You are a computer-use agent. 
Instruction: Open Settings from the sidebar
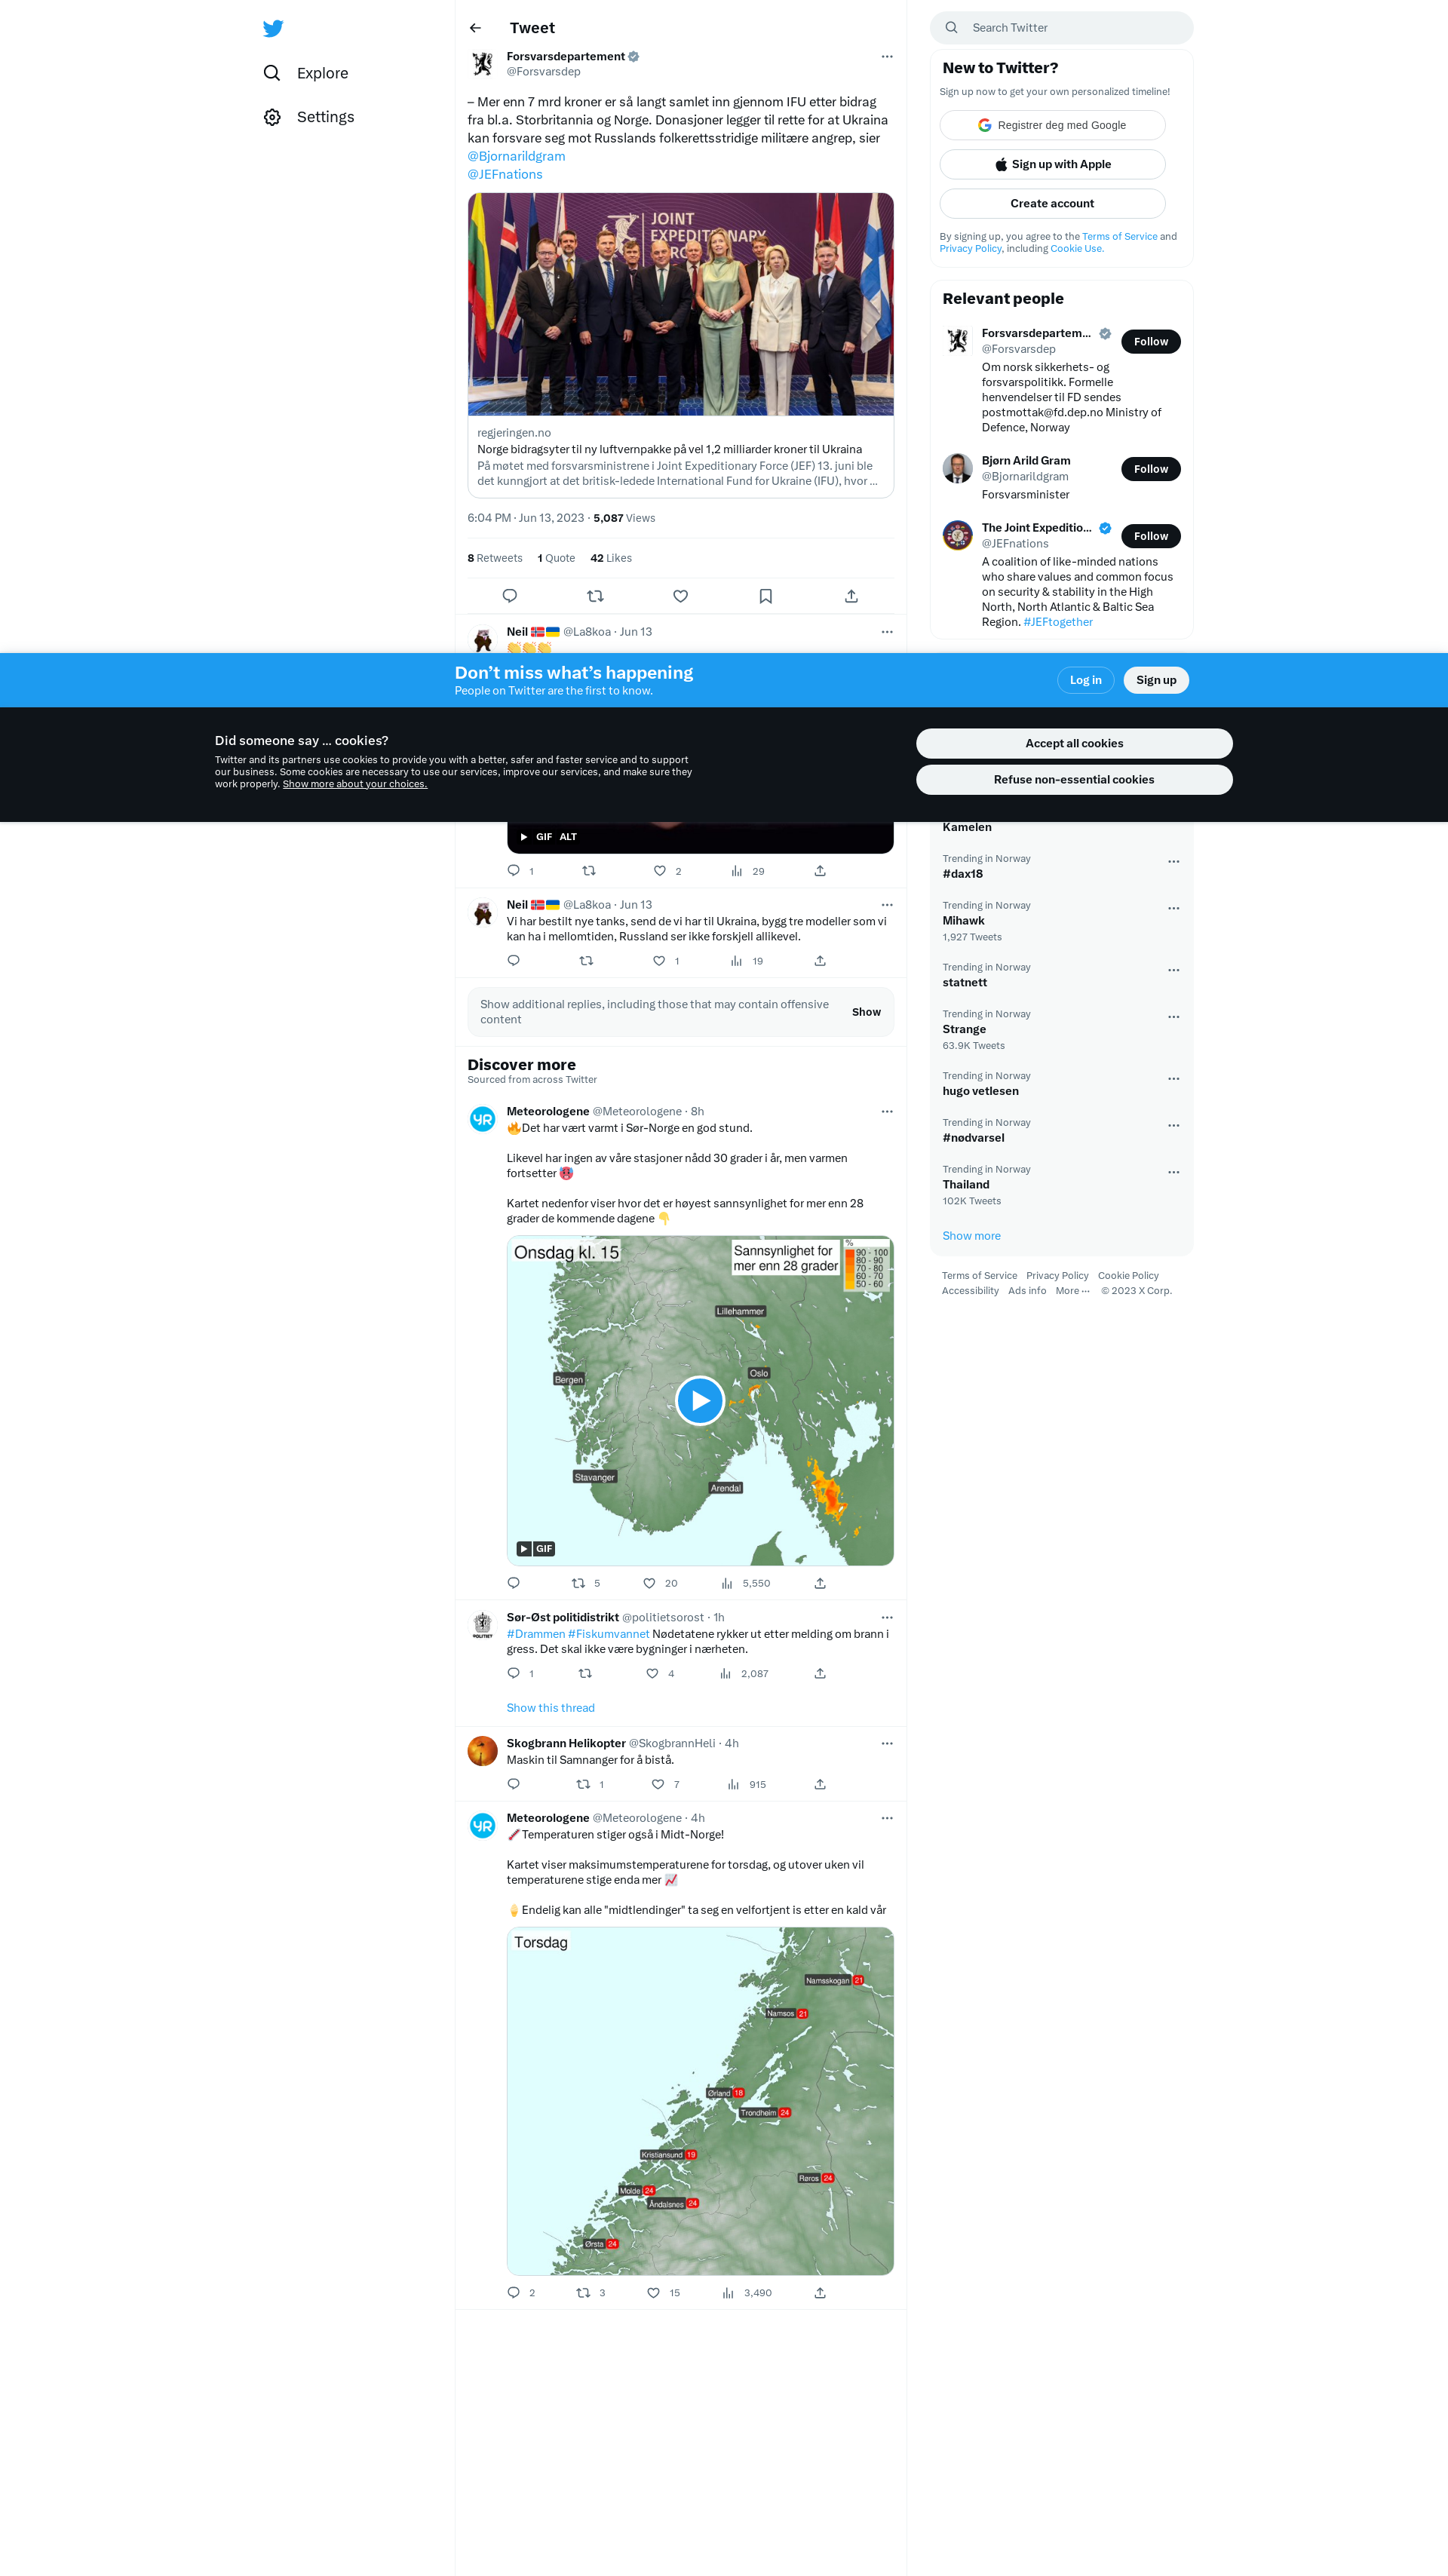click(x=309, y=117)
